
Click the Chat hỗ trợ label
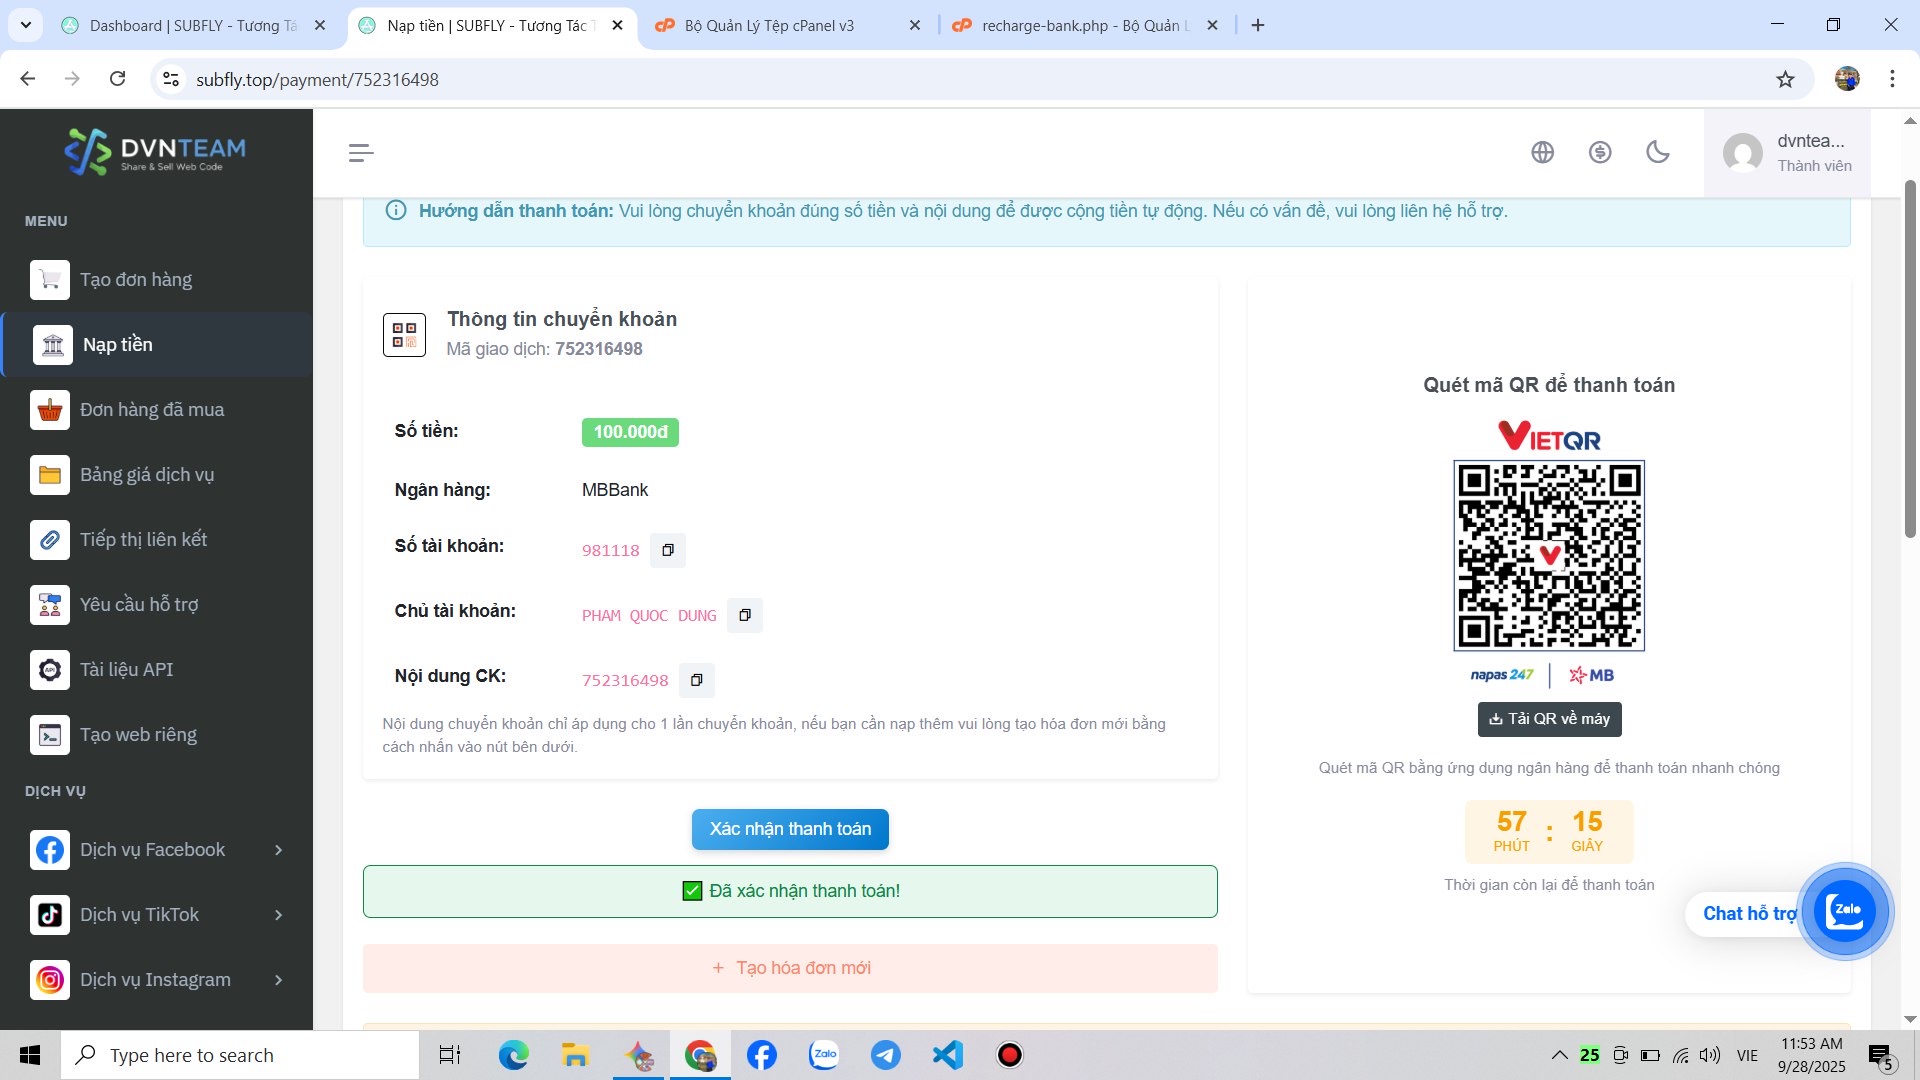pos(1750,913)
